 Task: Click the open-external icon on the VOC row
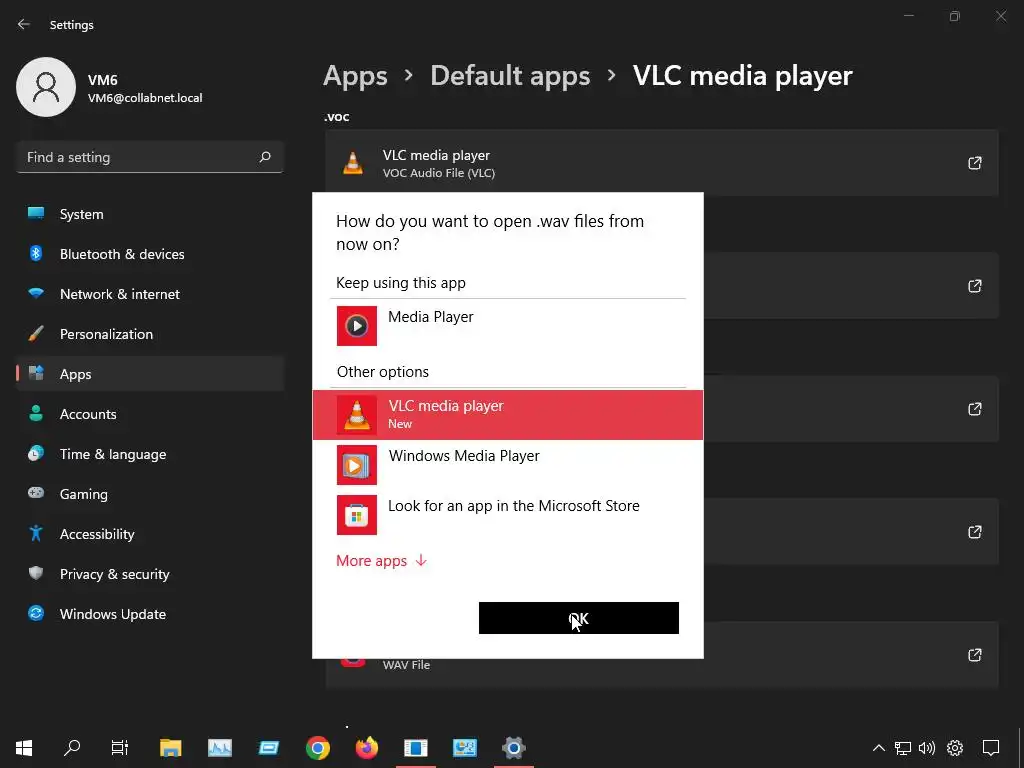point(974,163)
